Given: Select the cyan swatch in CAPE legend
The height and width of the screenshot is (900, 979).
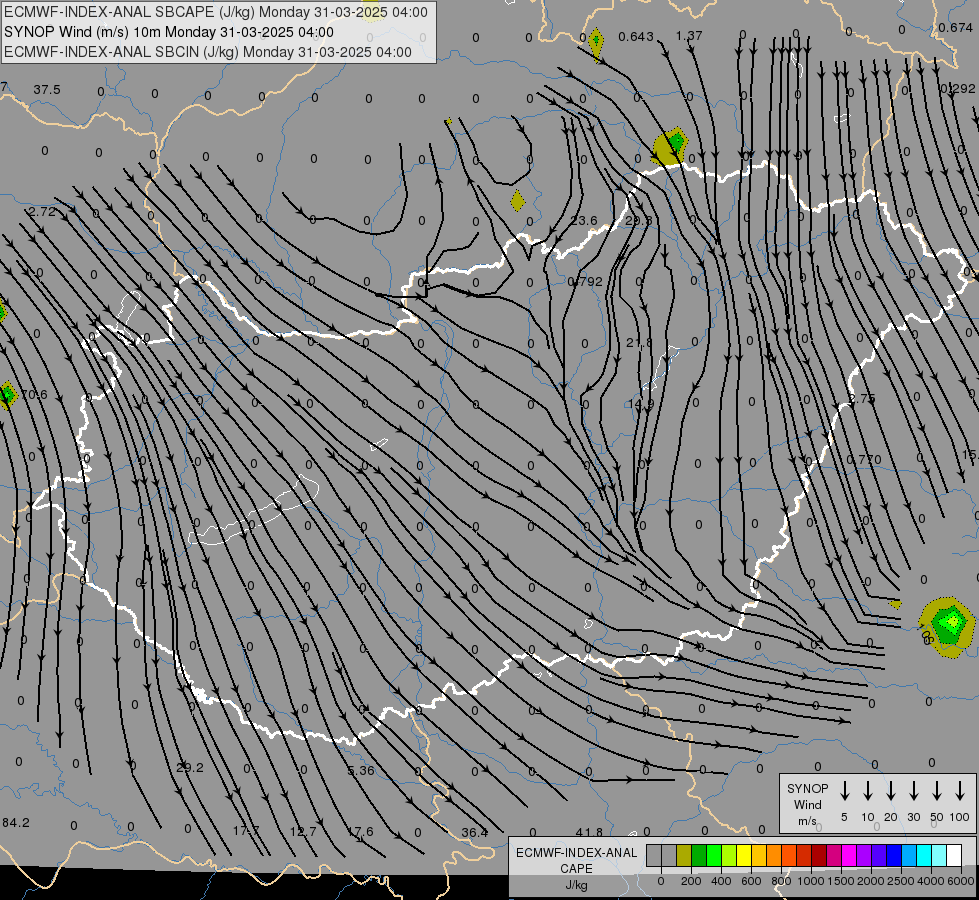Looking at the screenshot, I should coord(923,856).
